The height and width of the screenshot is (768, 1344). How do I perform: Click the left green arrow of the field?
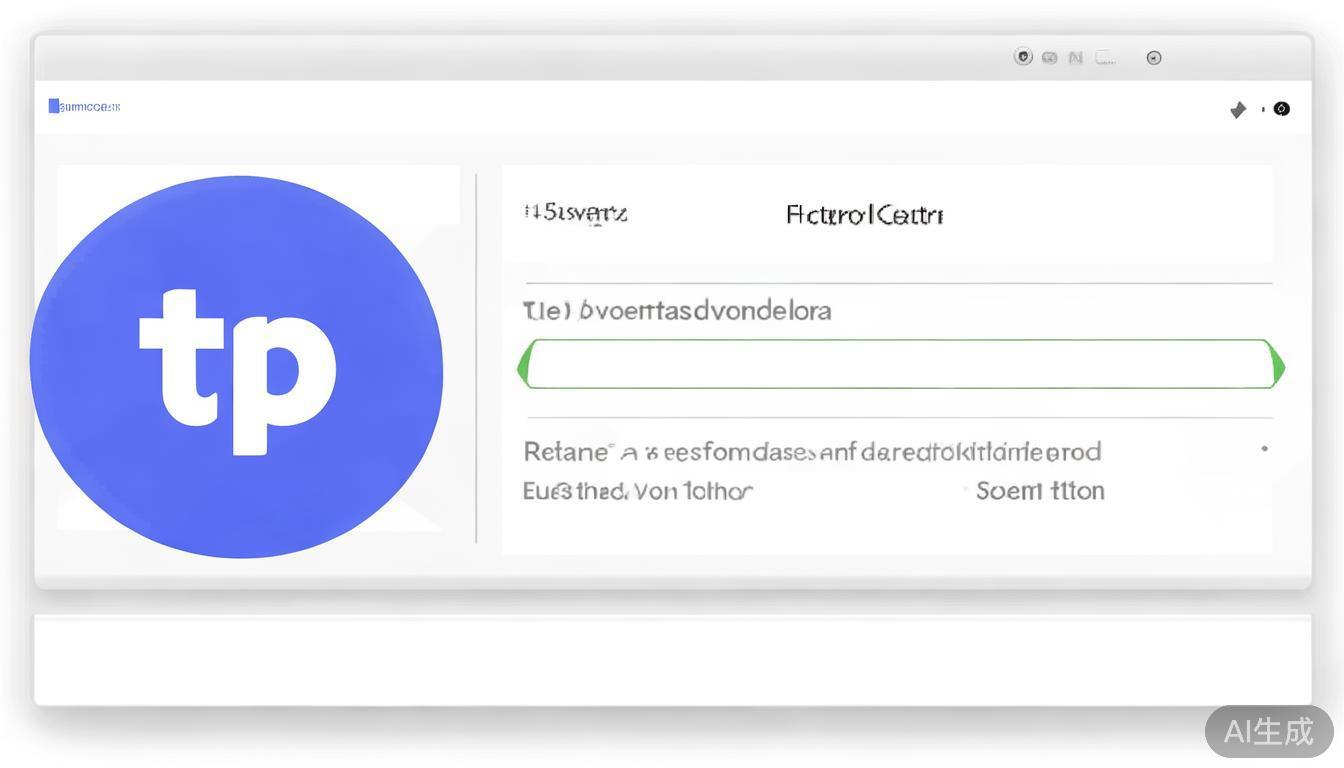522,365
